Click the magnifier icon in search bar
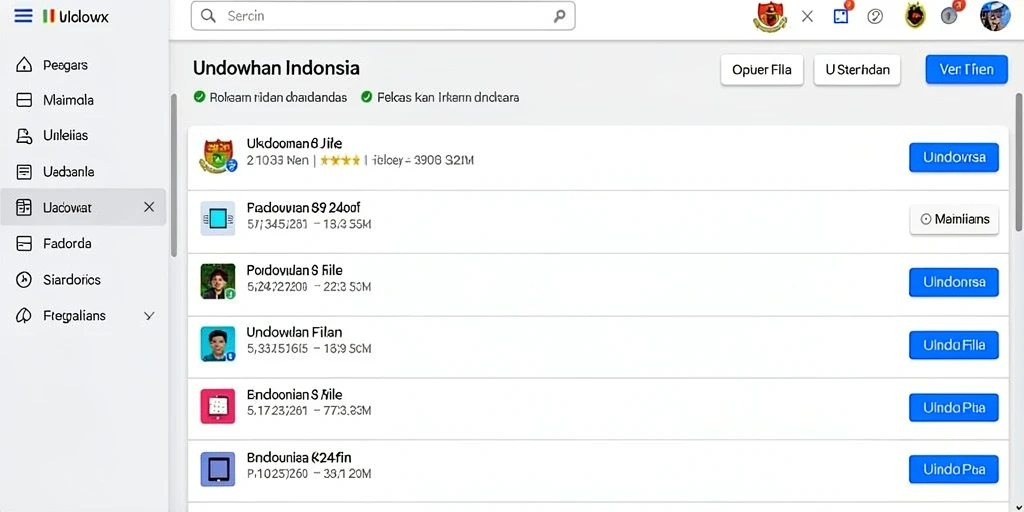This screenshot has height=512, width=1024. point(208,16)
